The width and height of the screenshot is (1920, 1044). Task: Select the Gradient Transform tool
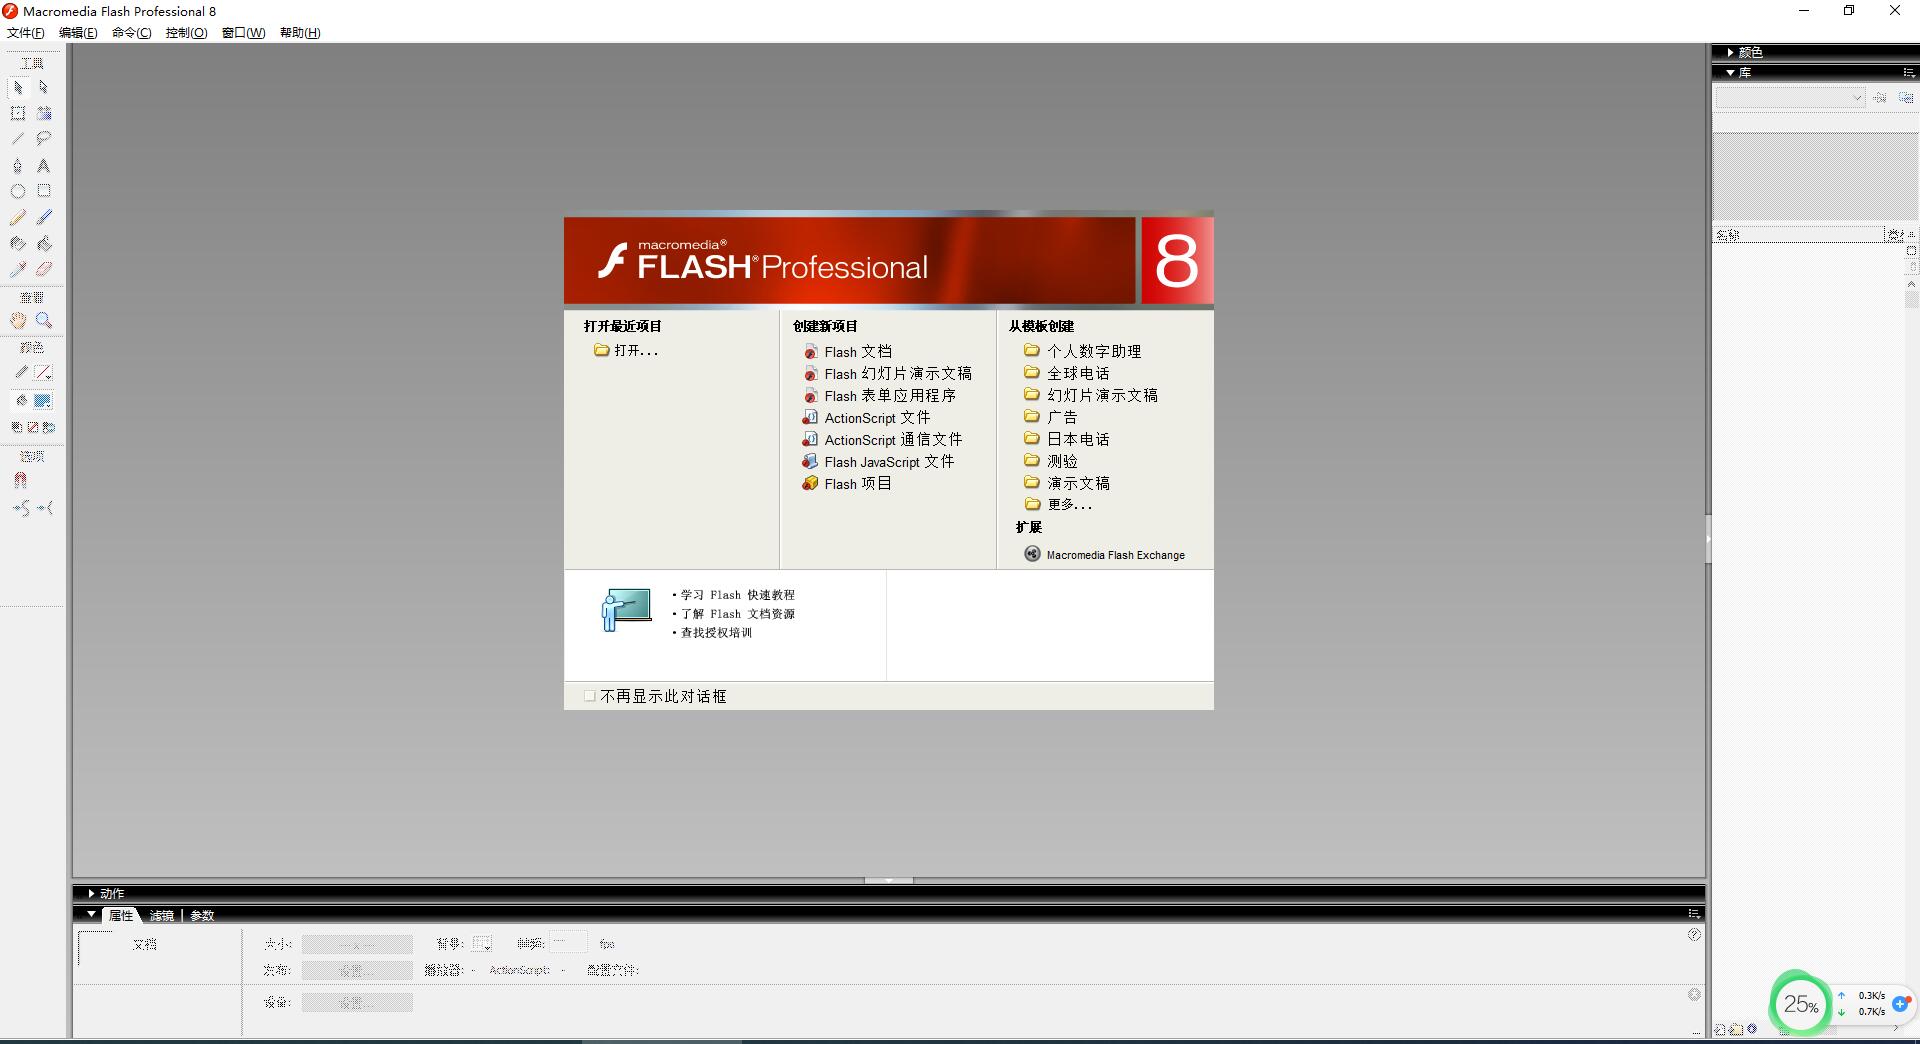tap(44, 114)
